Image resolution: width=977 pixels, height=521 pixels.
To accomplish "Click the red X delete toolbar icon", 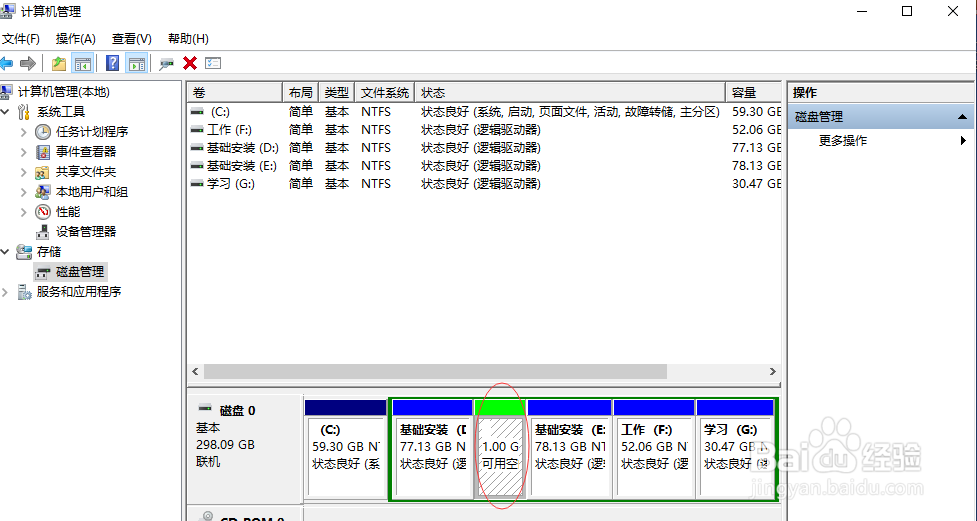I will tap(190, 63).
